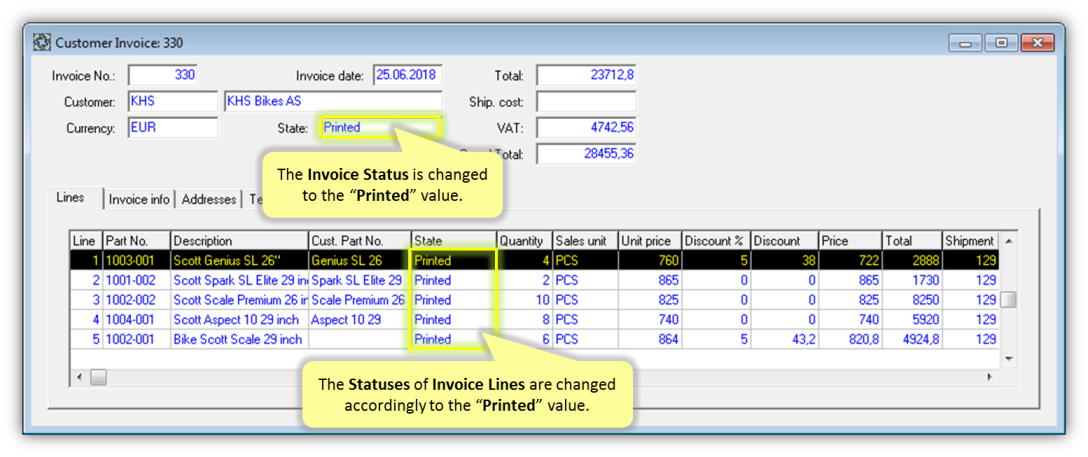Screen dimensions: 1088x457
Task: Click the vertical scrollbar thumb
Action: coord(1008,300)
